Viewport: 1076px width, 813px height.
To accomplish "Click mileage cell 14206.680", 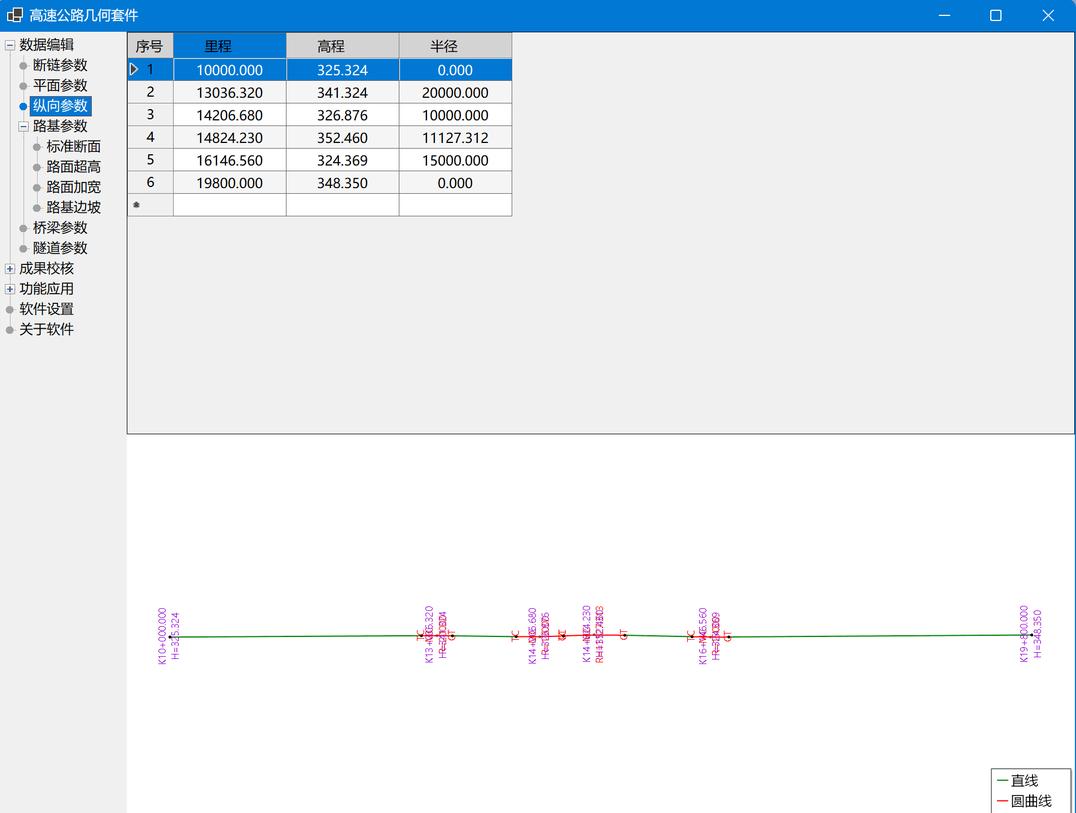I will [x=230, y=115].
